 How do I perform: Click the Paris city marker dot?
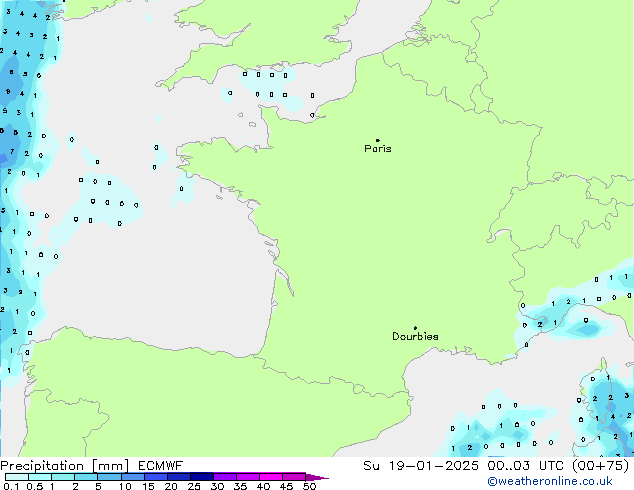point(377,140)
